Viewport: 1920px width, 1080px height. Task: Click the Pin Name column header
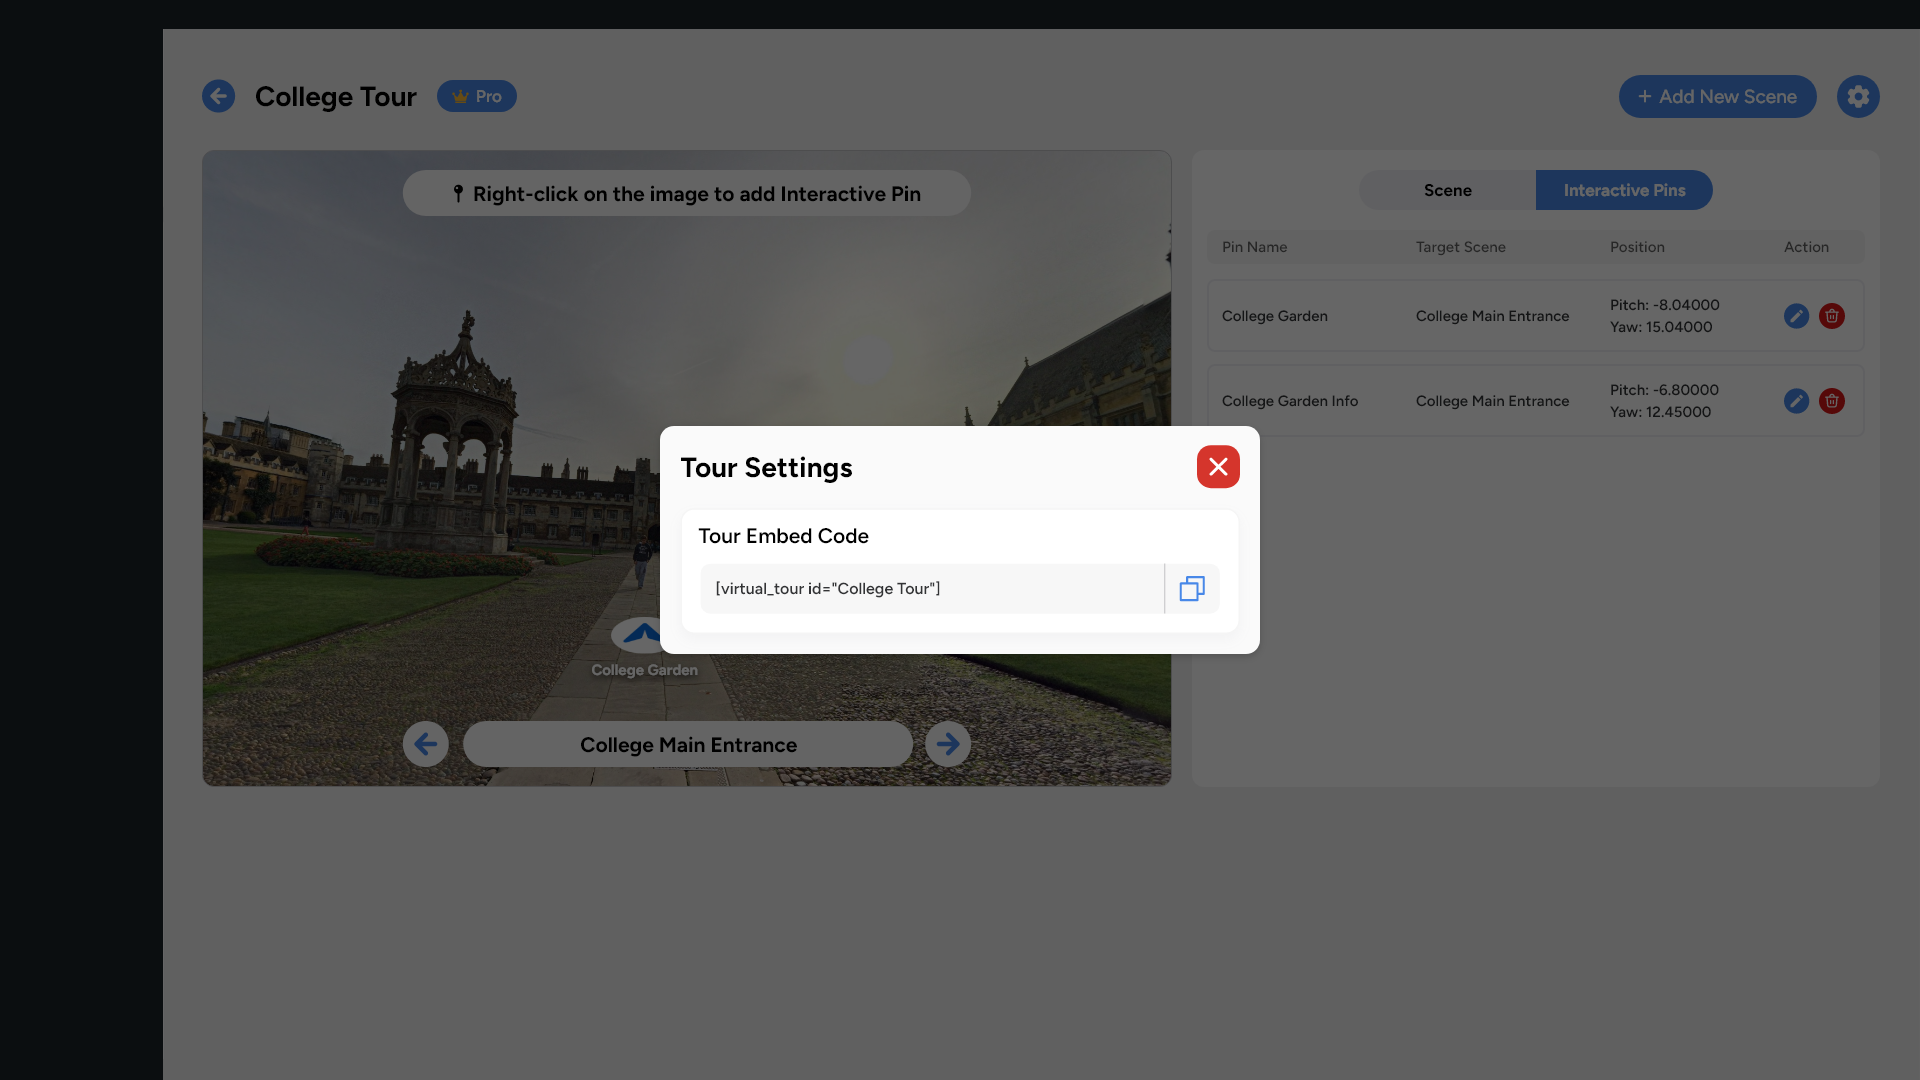point(1254,247)
